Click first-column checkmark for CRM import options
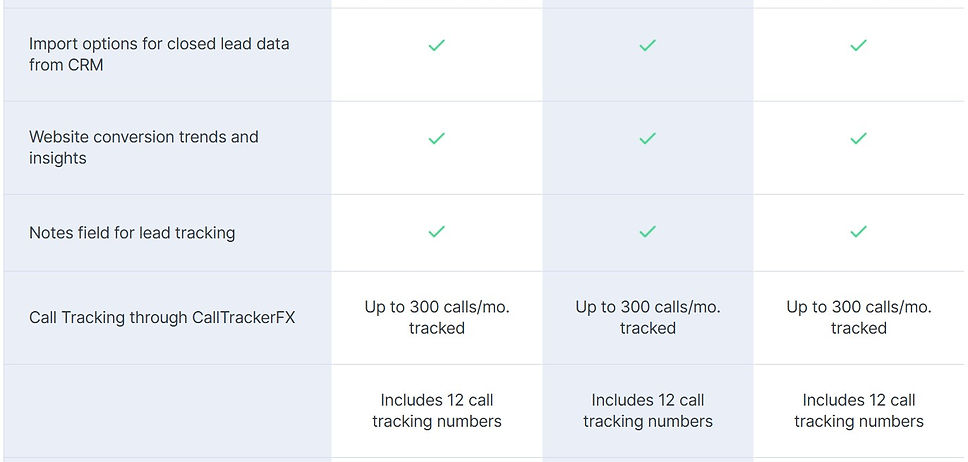Viewport: 968px width, 462px height. coord(436,46)
